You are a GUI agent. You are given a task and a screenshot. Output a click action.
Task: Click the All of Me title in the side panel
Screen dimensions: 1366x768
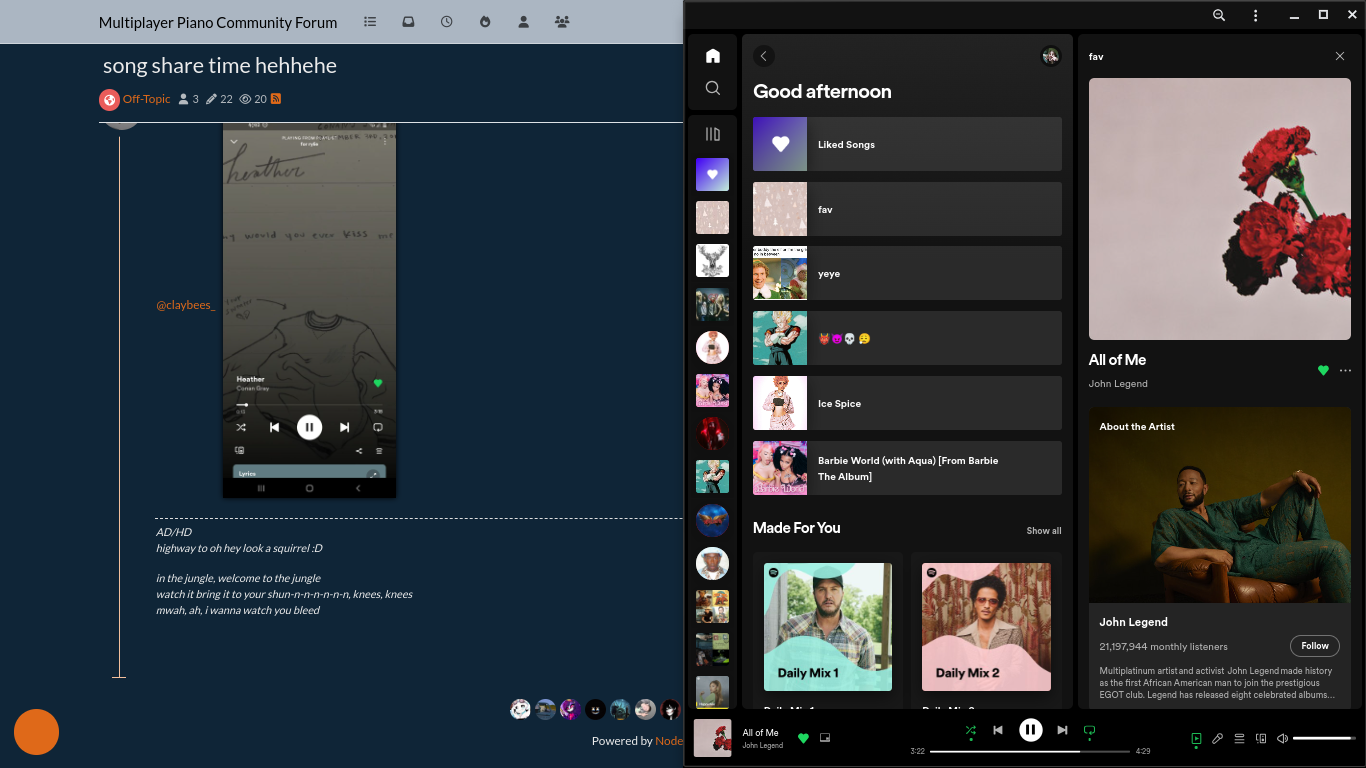coord(1118,360)
